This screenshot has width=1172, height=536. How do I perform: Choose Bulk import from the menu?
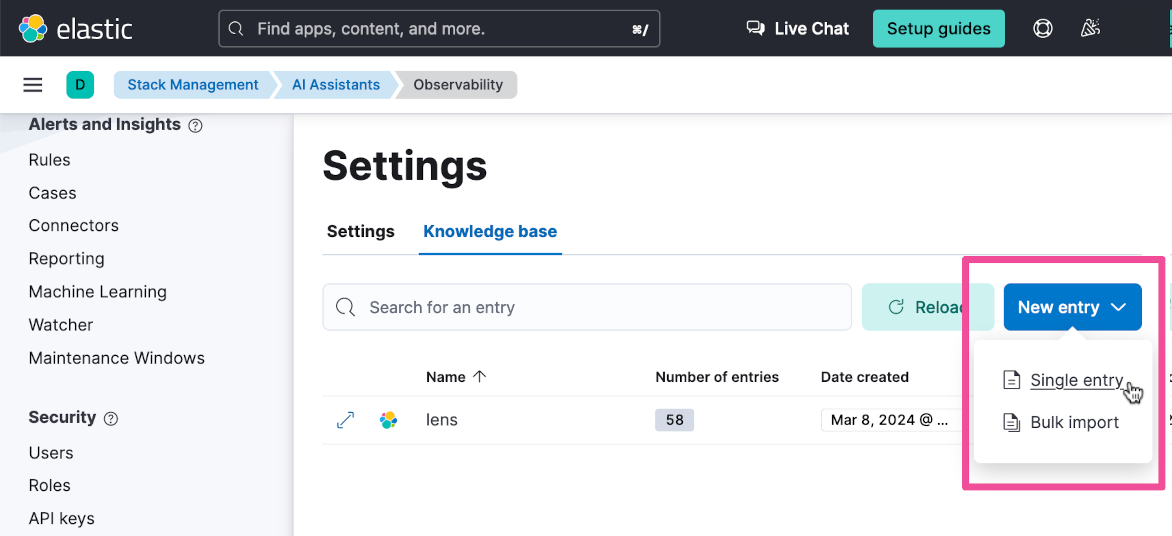tap(1074, 423)
